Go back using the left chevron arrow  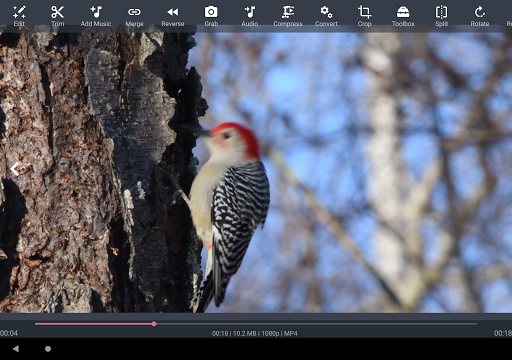(x=15, y=169)
